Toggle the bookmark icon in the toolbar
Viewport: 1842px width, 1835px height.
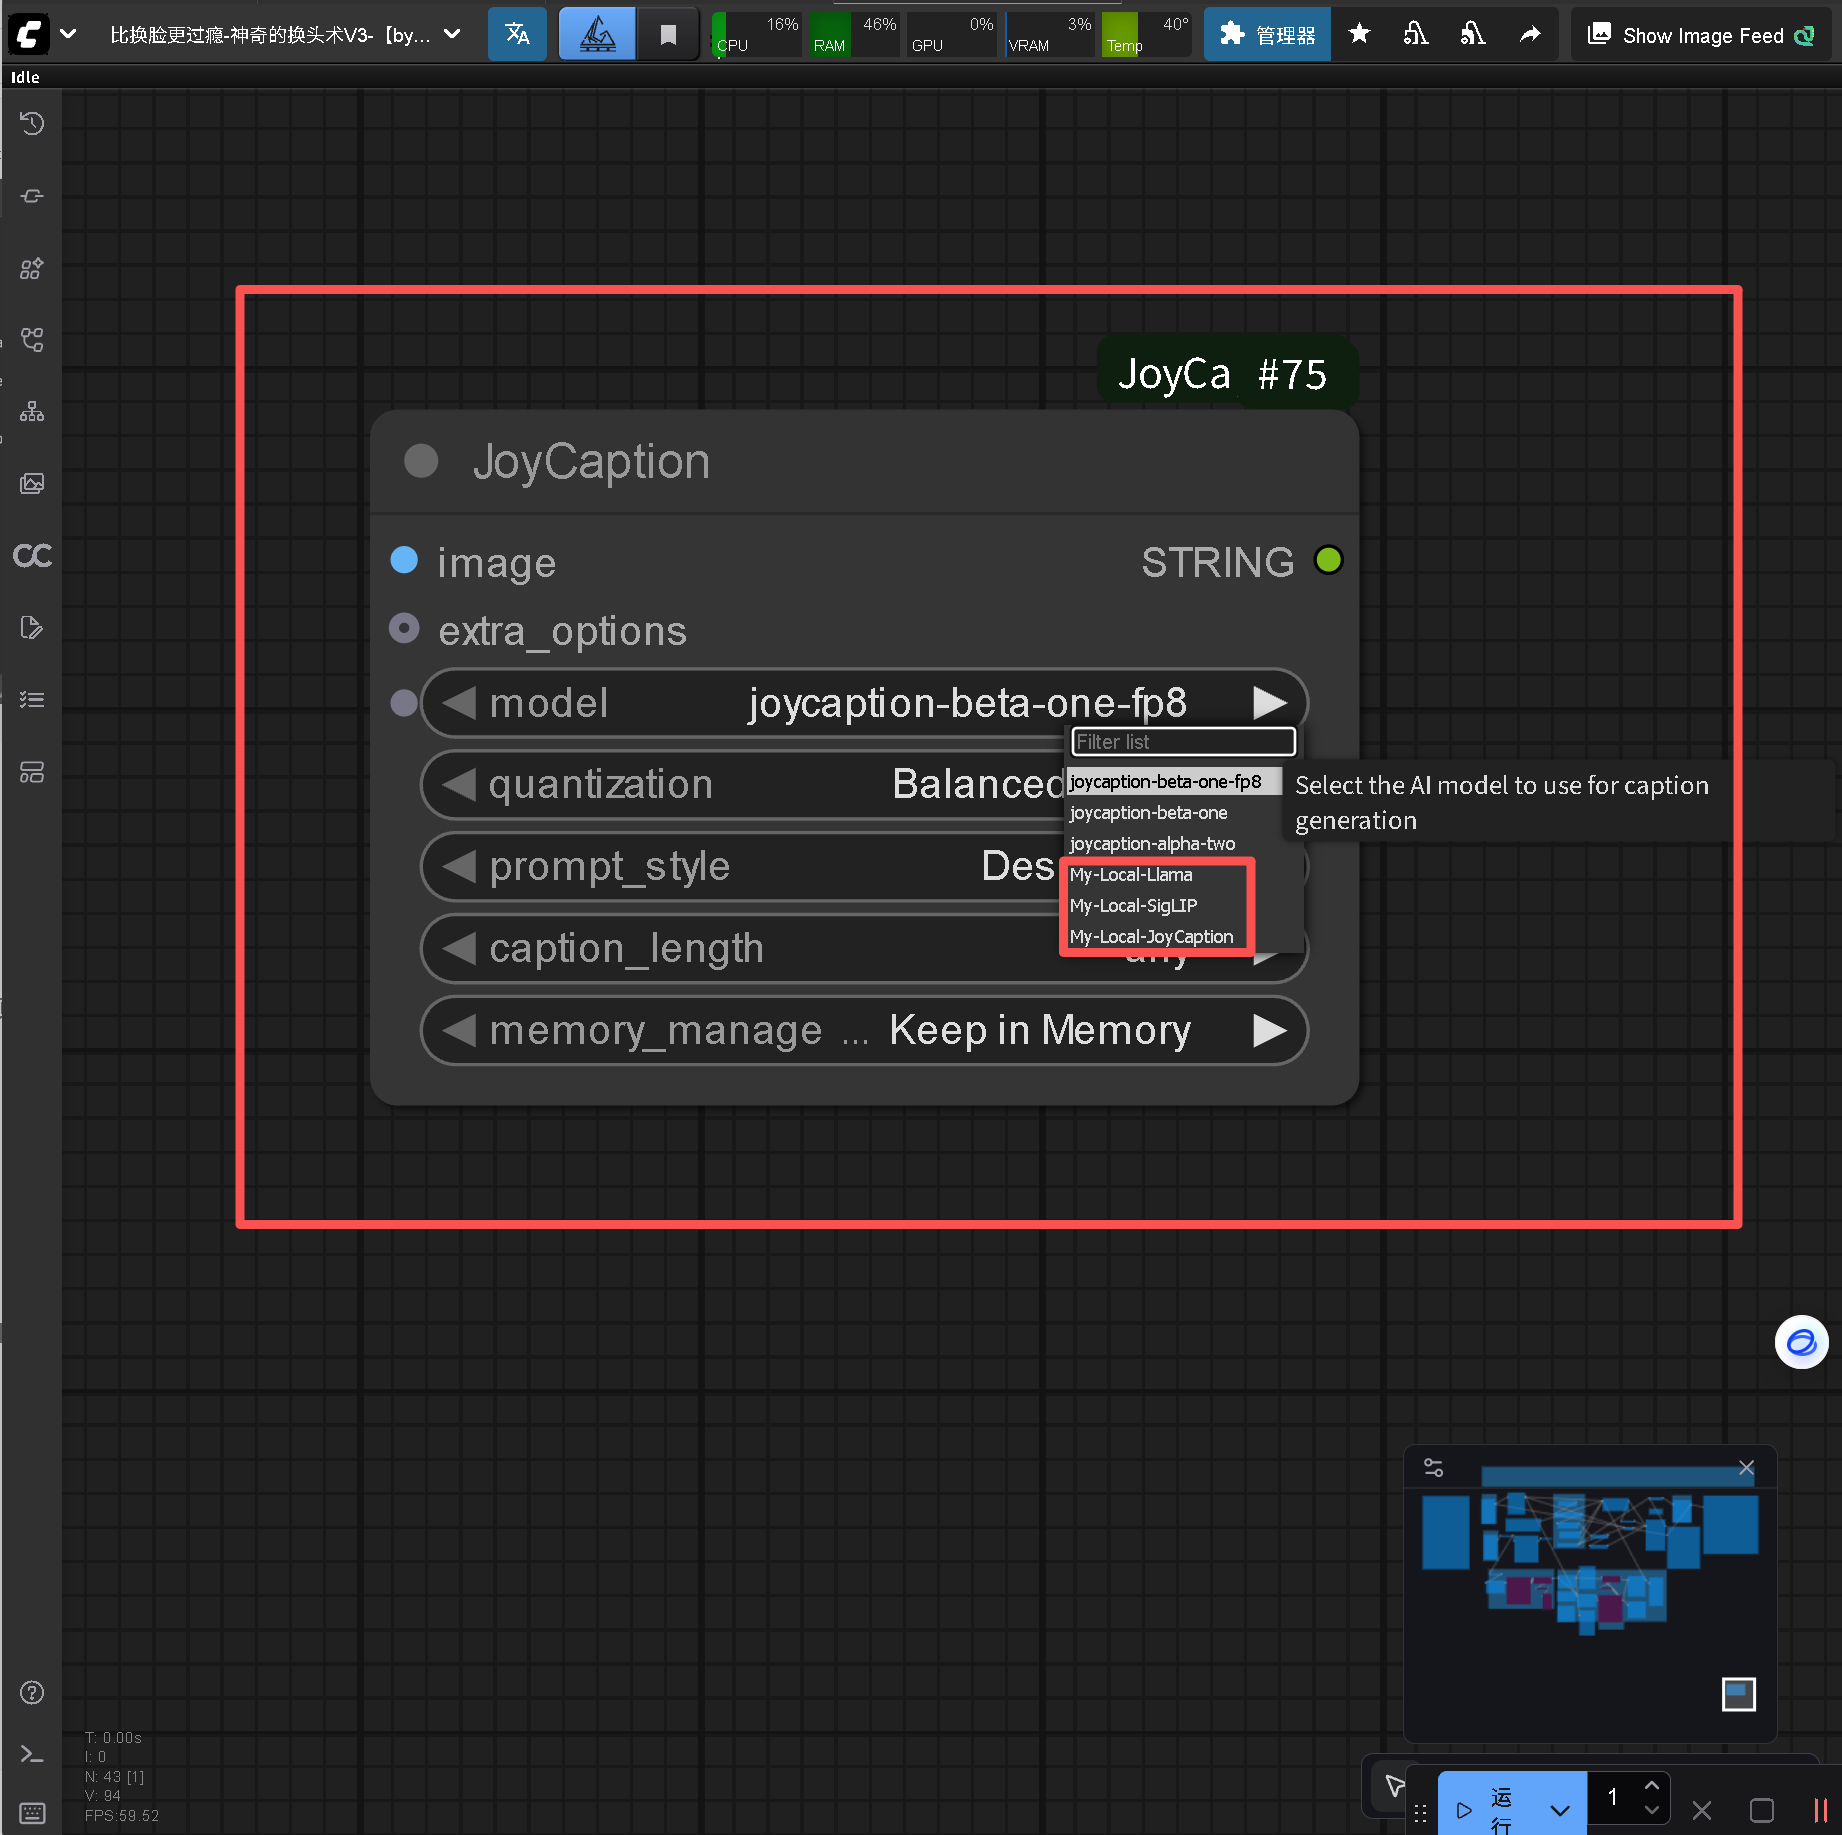[x=666, y=33]
